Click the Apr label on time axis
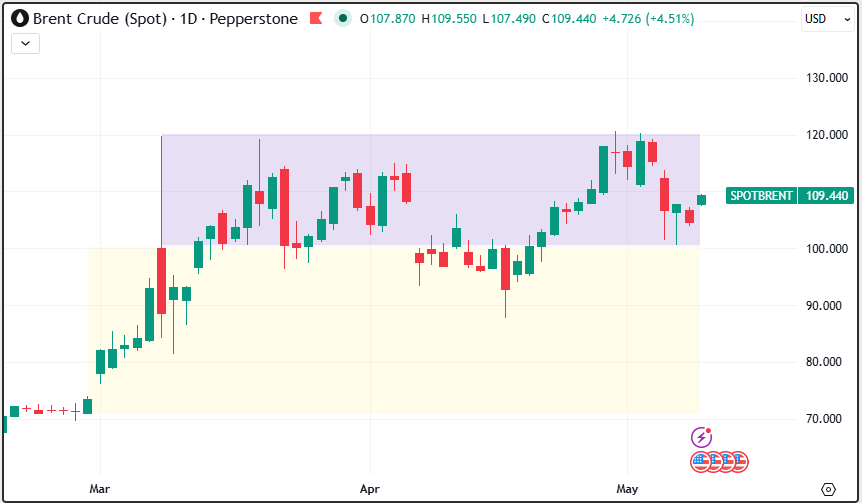The height and width of the screenshot is (503, 862). point(370,489)
